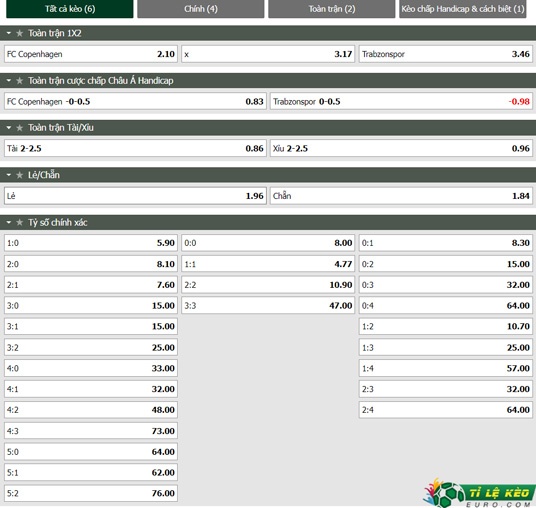Pick Lẻ odds 1.96
This screenshot has width=536, height=508.
(x=135, y=196)
